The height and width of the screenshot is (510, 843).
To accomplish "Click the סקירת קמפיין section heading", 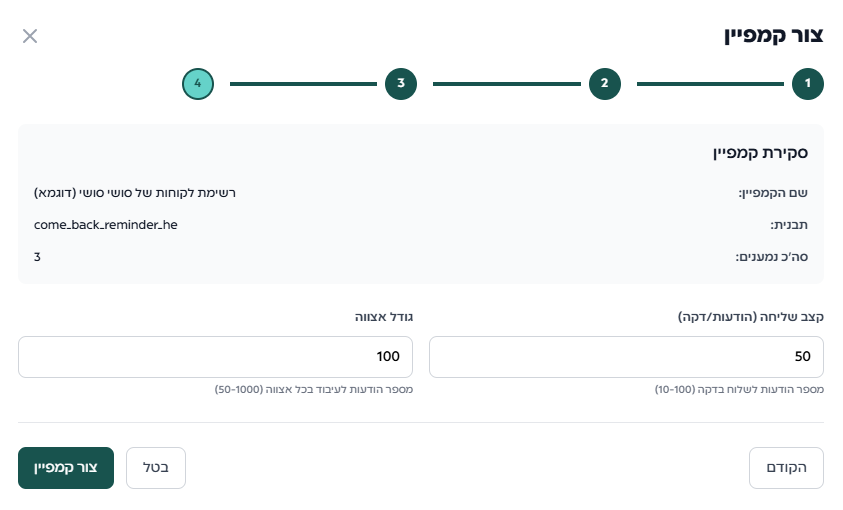I will (x=760, y=153).
